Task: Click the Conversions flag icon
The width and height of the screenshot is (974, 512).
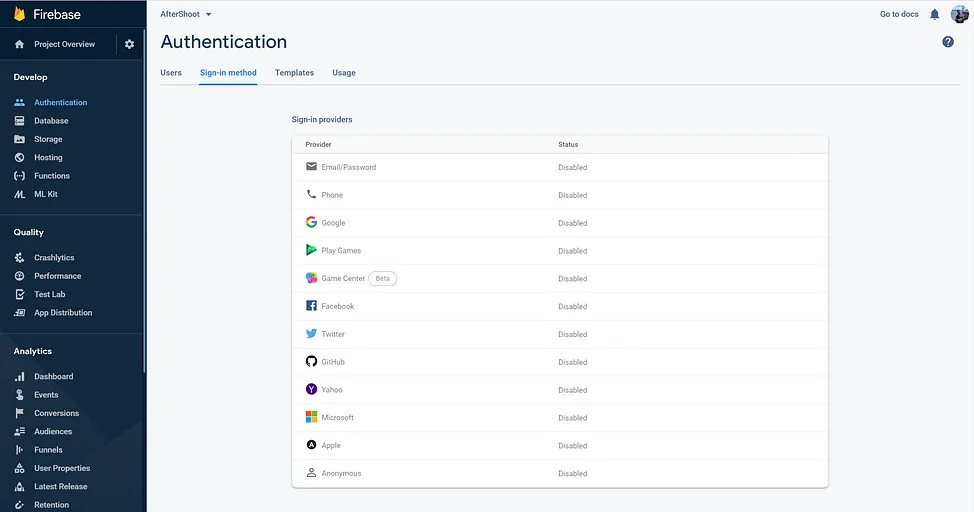Action: point(19,413)
